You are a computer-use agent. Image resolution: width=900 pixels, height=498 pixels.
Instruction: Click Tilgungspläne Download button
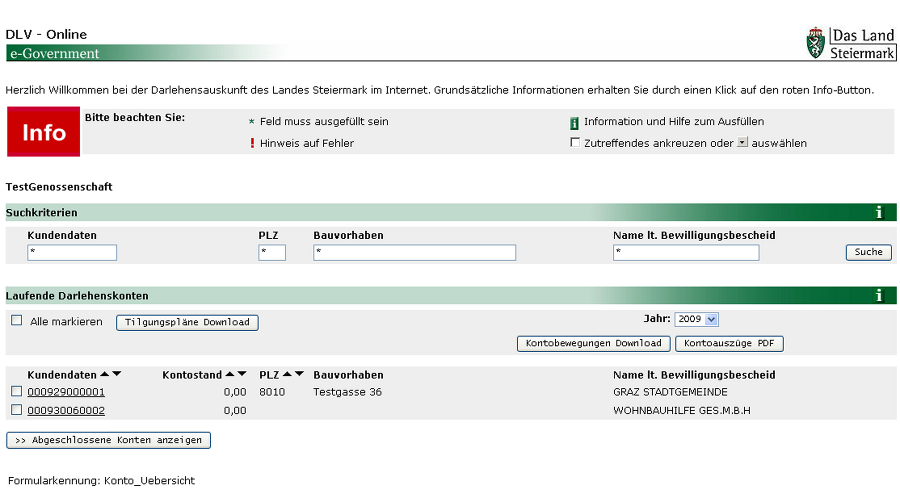point(187,322)
